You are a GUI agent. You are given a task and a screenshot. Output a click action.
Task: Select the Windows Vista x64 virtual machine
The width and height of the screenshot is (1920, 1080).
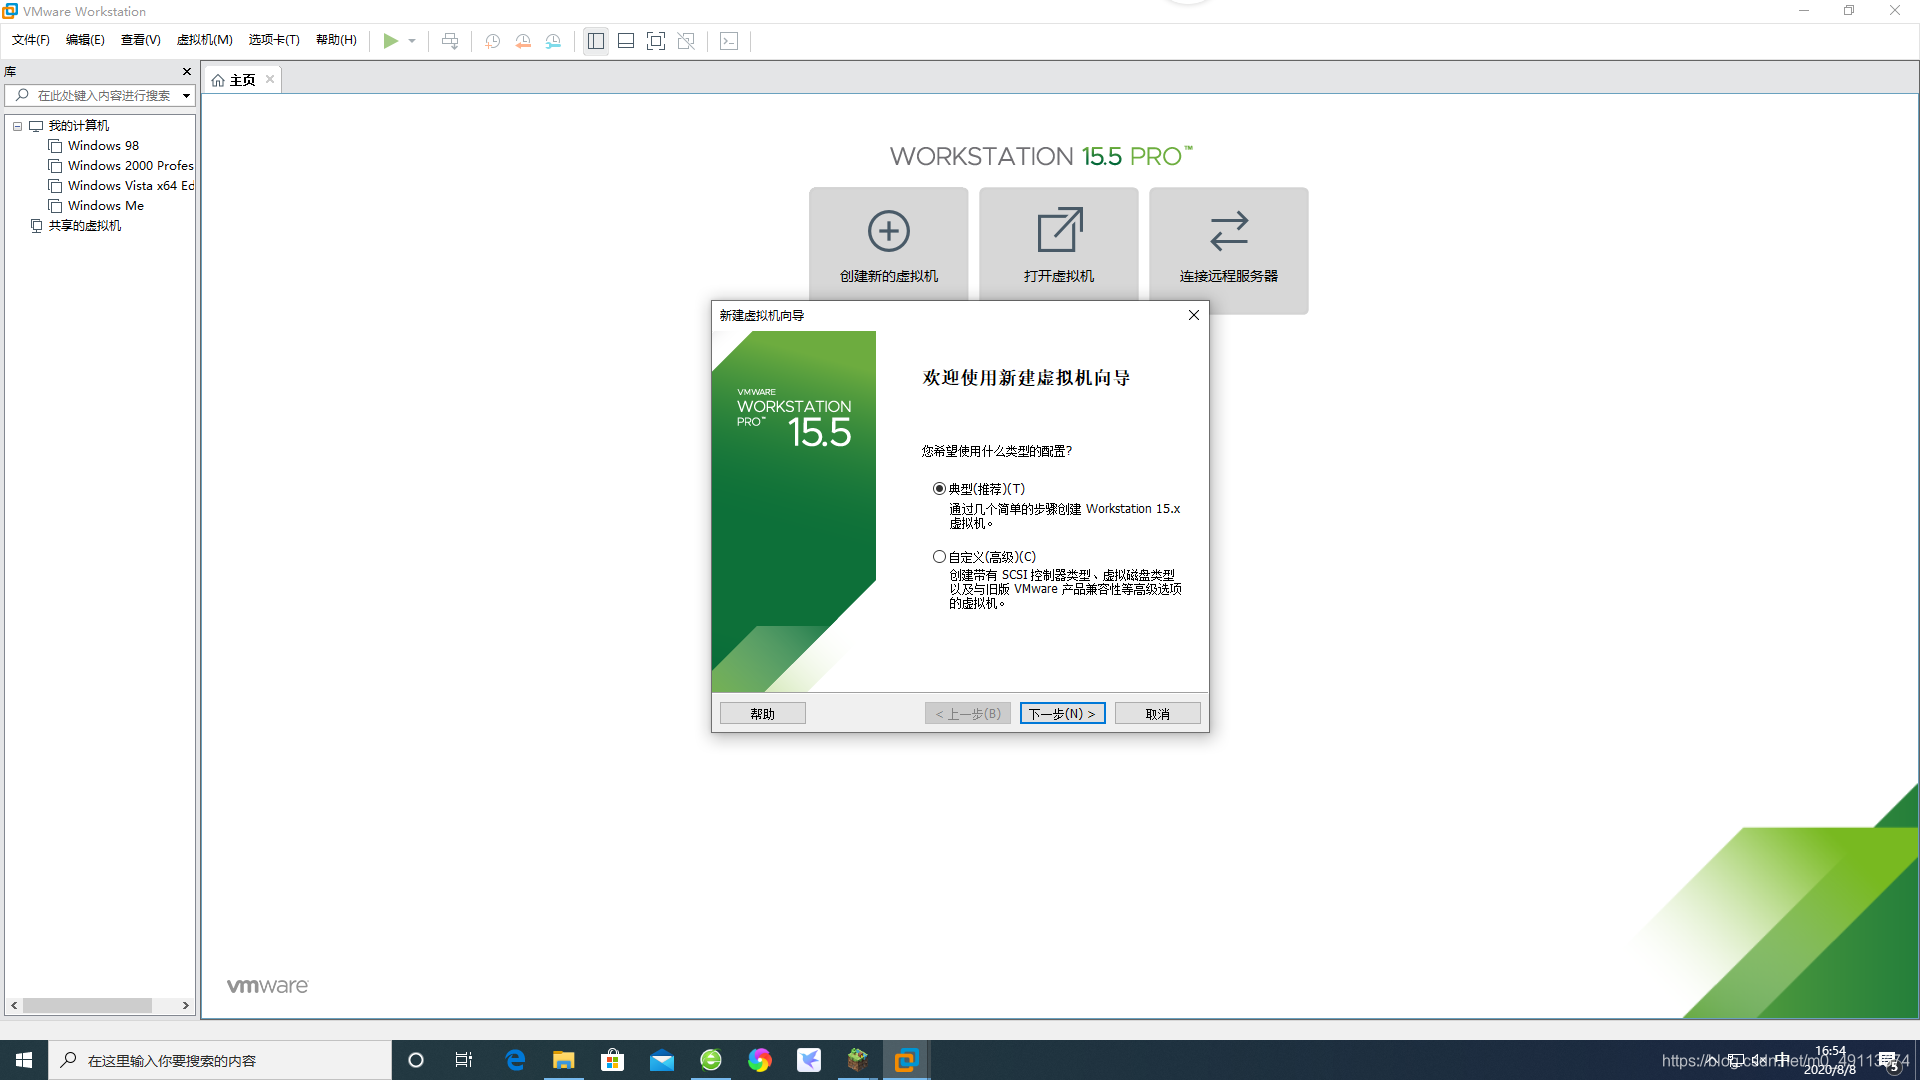point(130,186)
